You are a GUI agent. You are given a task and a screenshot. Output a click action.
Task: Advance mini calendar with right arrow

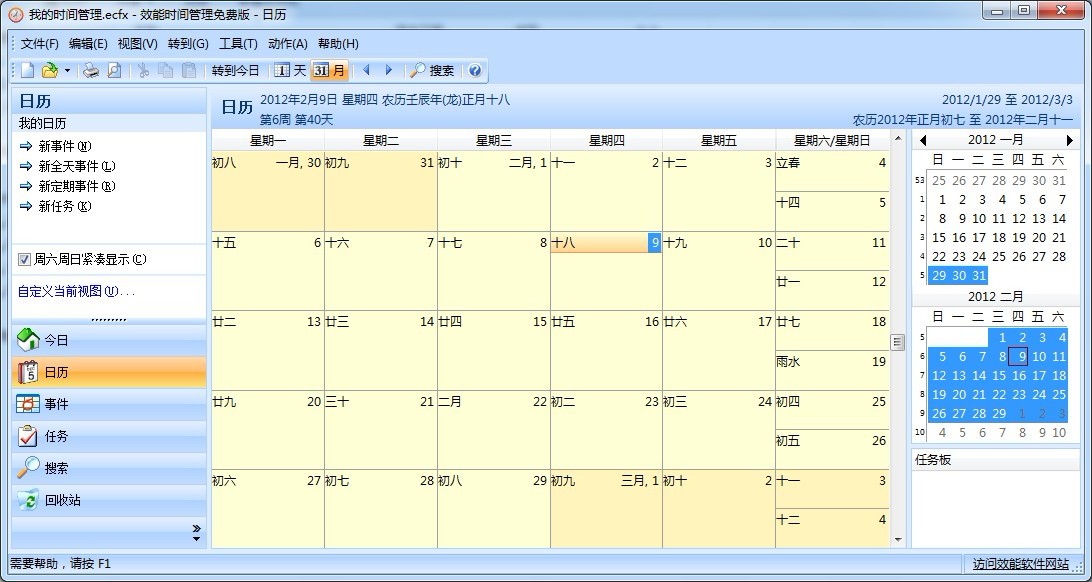pos(1069,141)
